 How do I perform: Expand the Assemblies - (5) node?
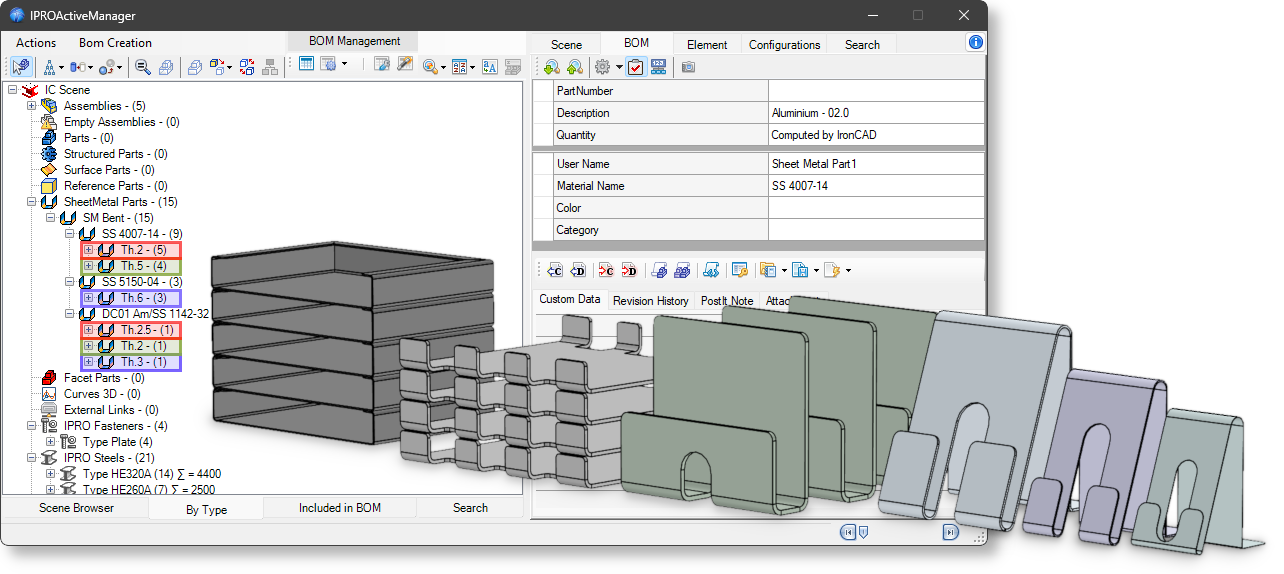31,106
